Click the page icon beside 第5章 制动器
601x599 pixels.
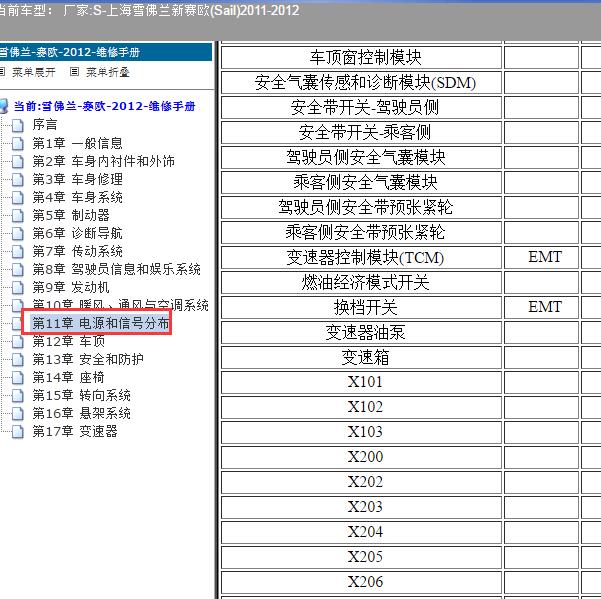coord(18,215)
